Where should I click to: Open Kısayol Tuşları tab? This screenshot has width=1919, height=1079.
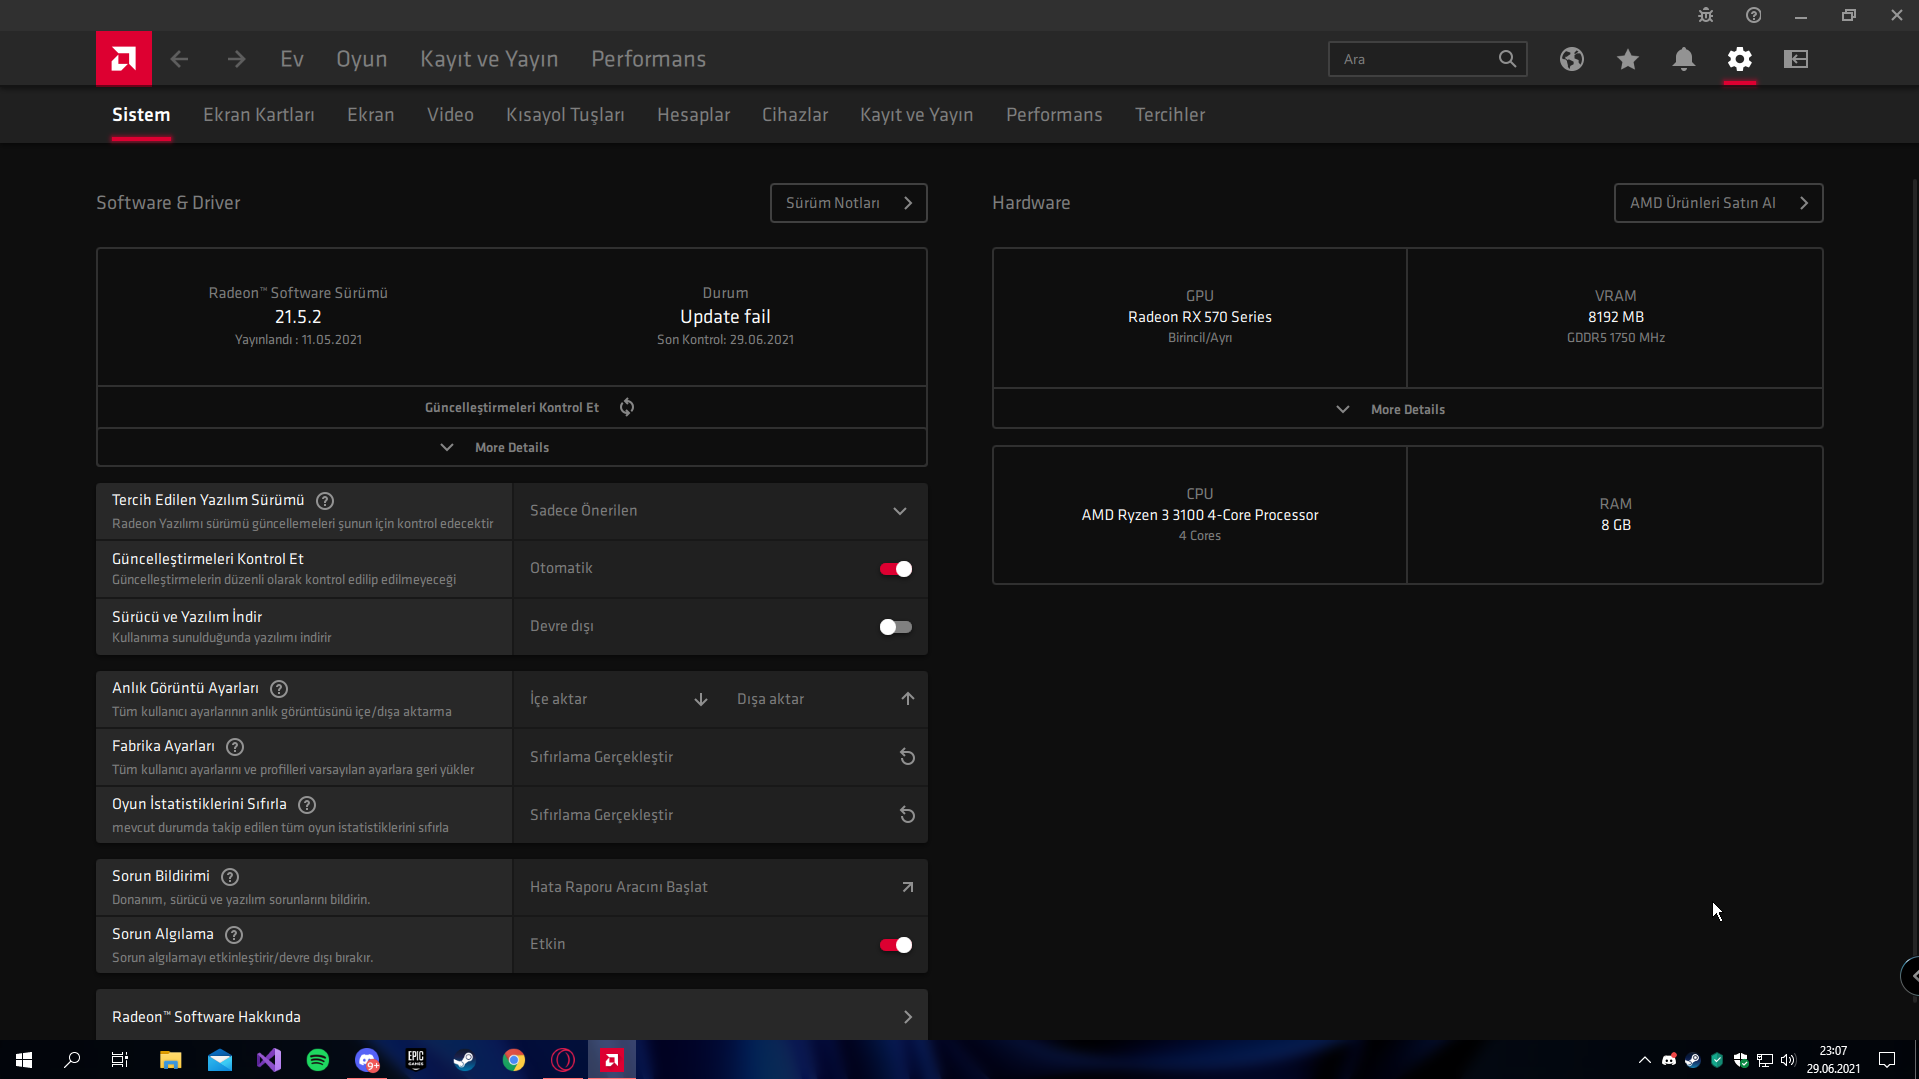tap(565, 115)
